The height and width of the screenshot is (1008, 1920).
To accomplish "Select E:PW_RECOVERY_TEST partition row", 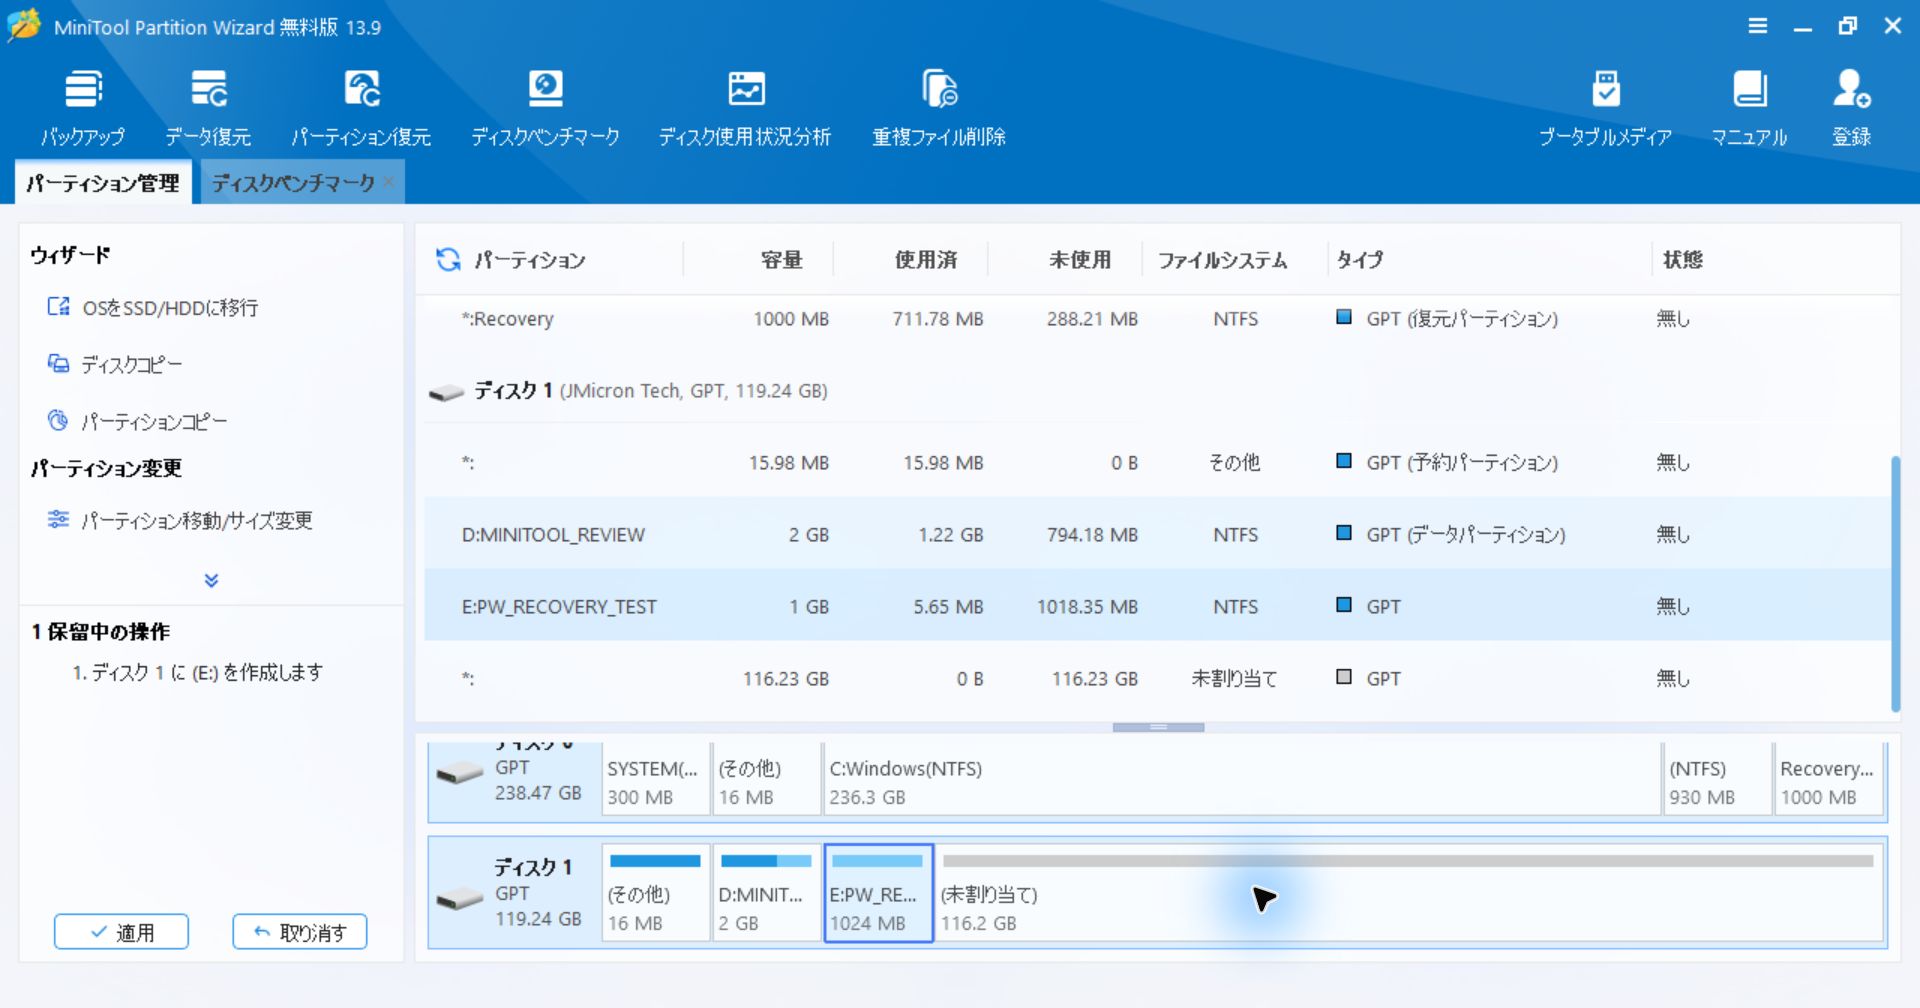I will click(1157, 607).
